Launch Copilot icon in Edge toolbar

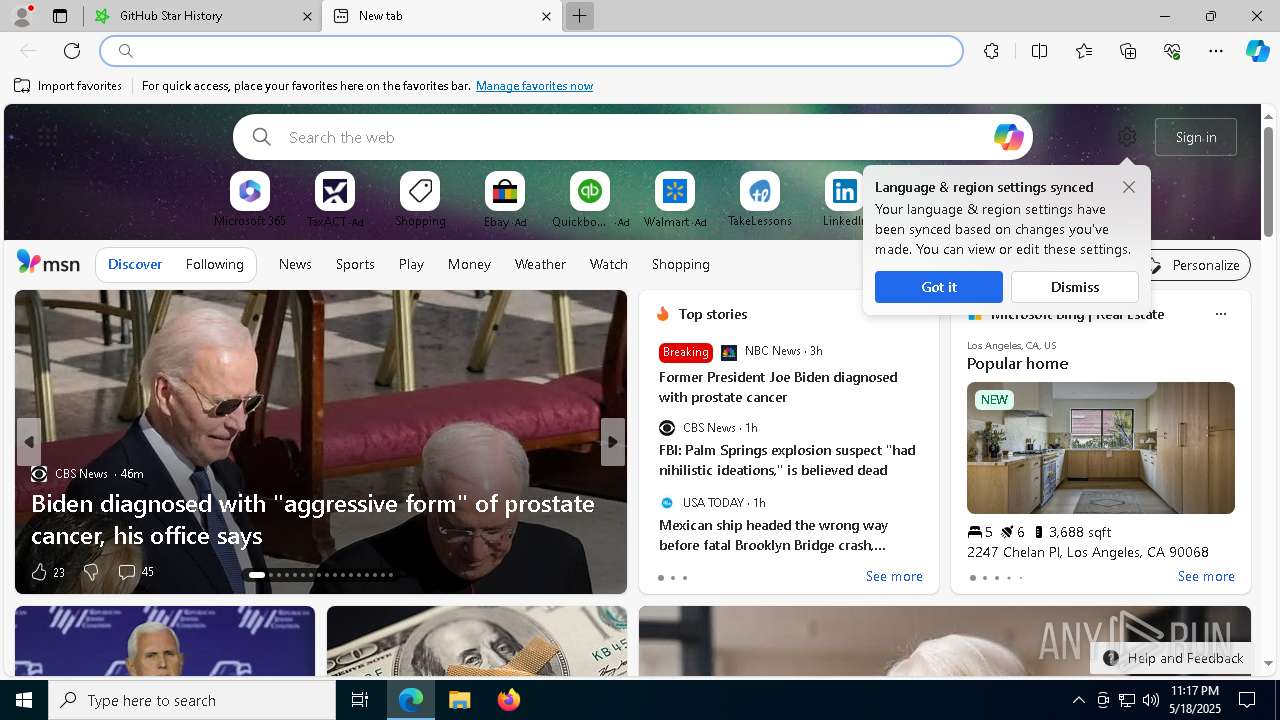tap(1257, 51)
